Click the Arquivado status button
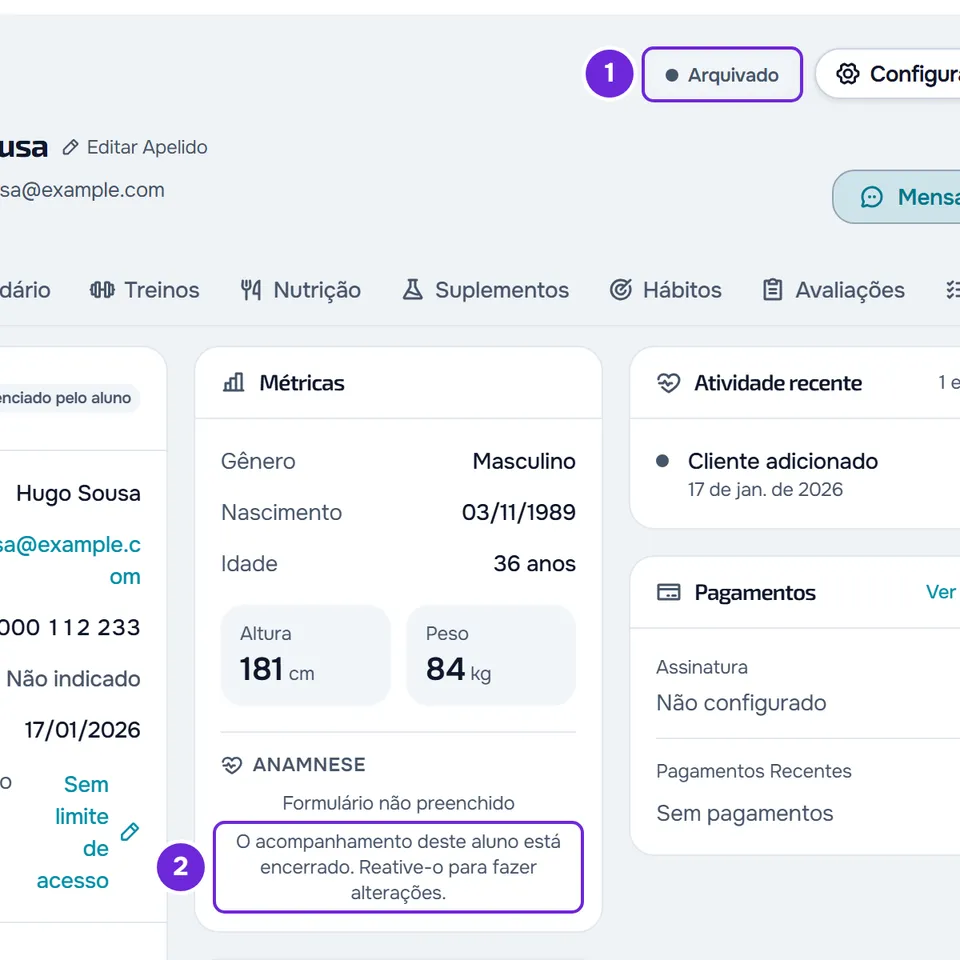Viewport: 960px width, 960px height. [x=722, y=75]
